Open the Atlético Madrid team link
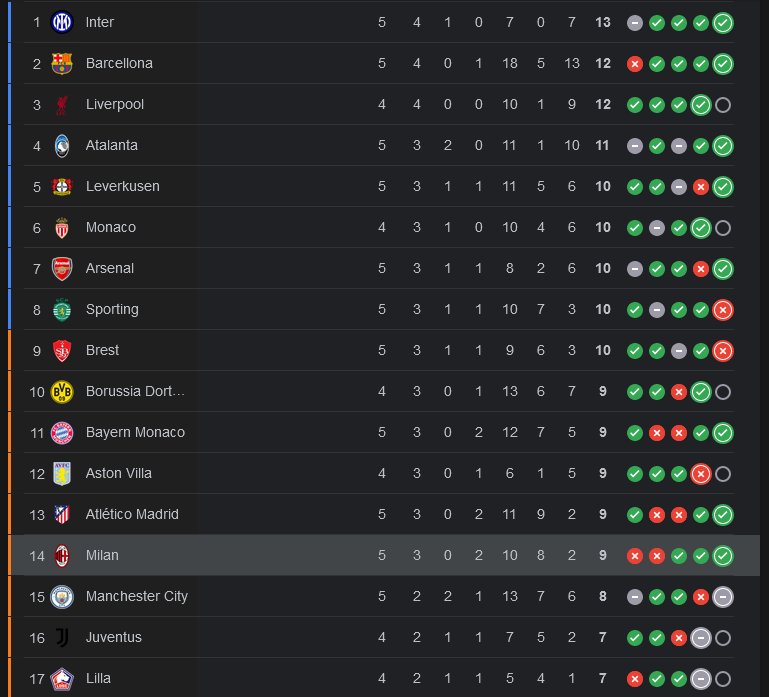This screenshot has width=769, height=697. tap(132, 514)
